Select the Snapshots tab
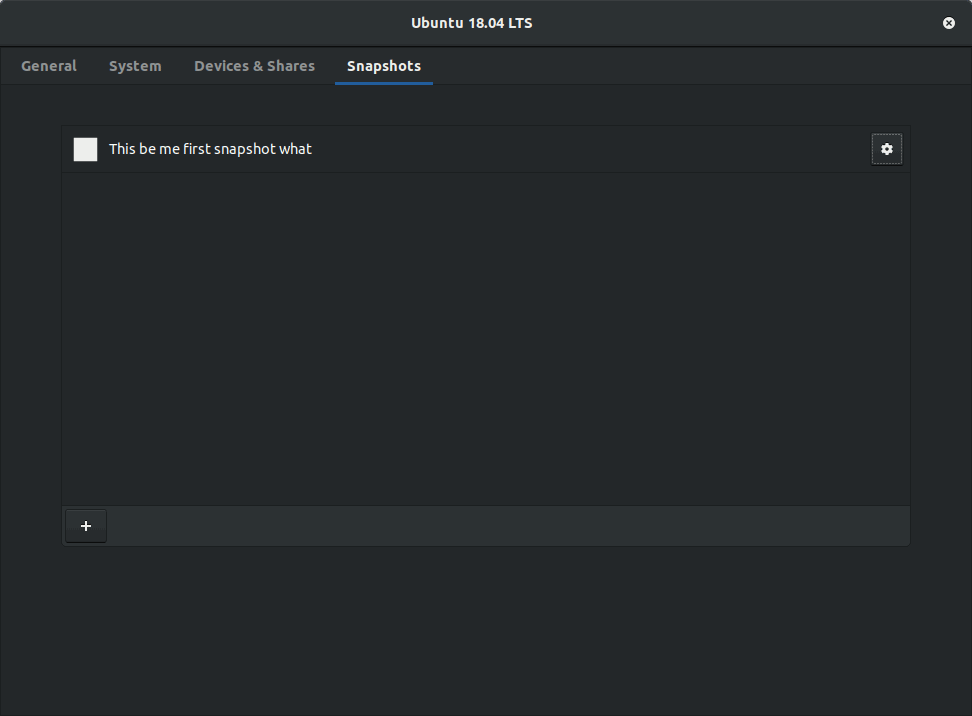The image size is (972, 716). point(384,66)
